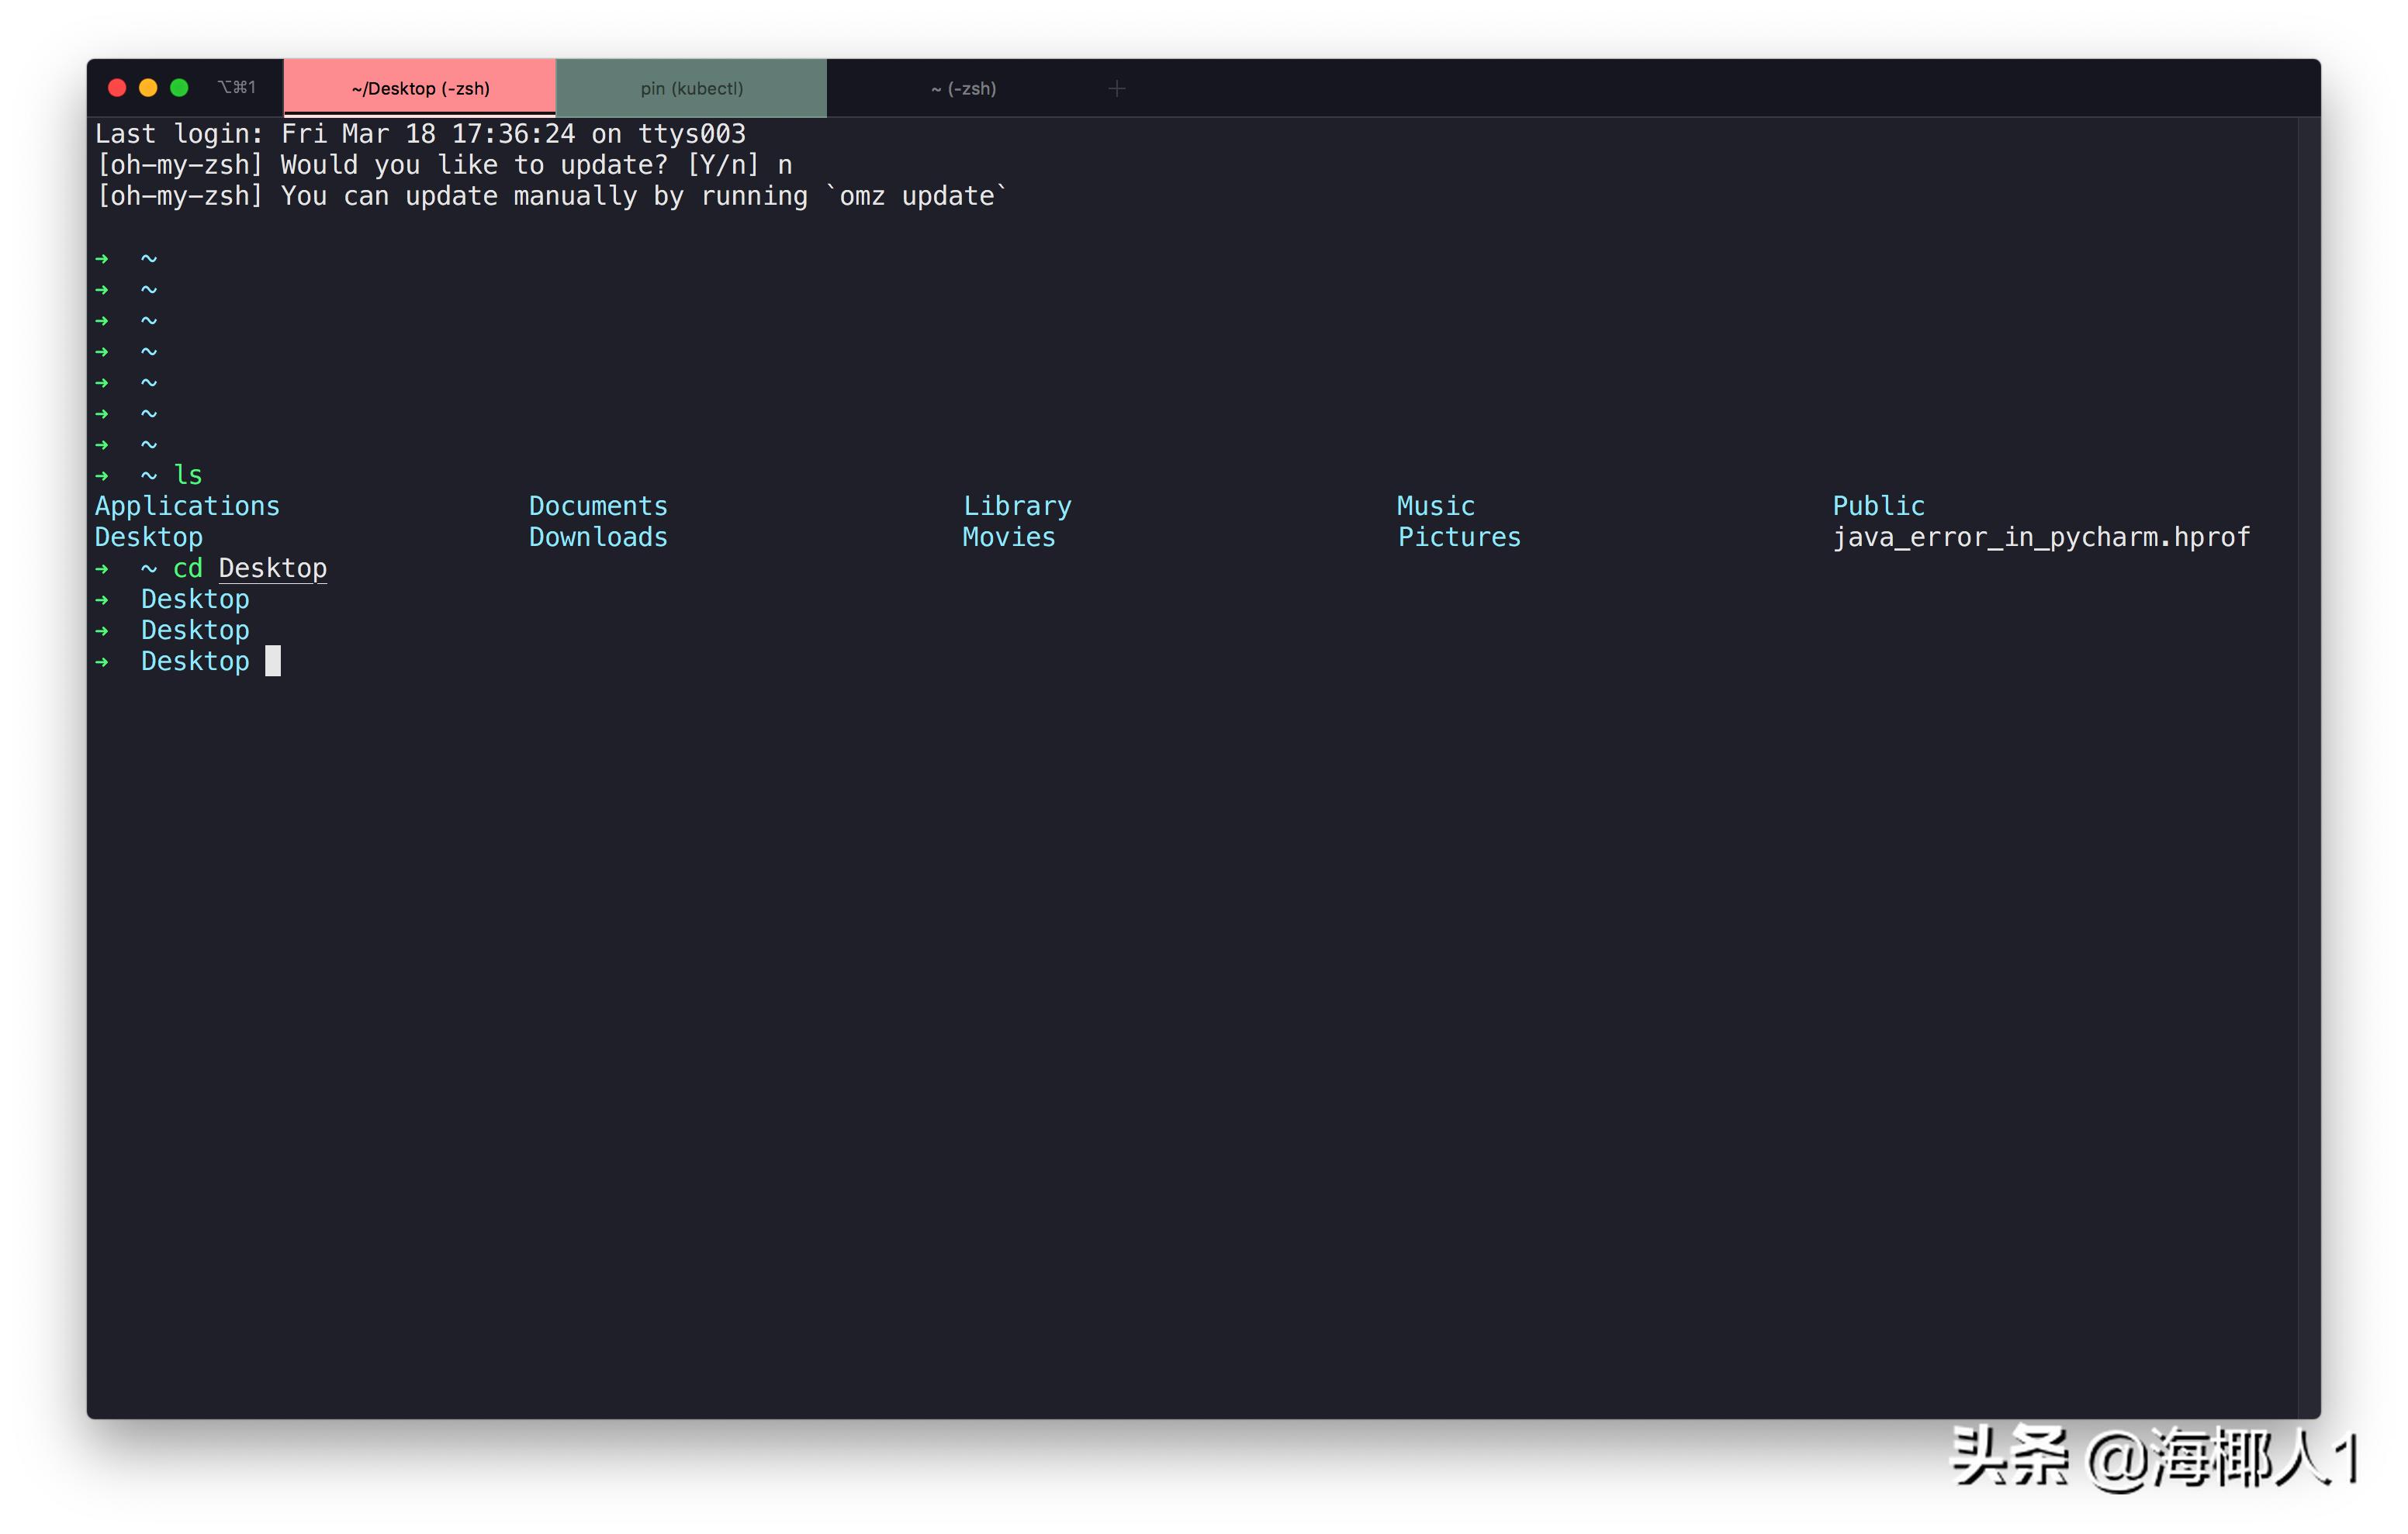Screen dimensions: 2408x1534
Task: Click the red close window button
Action: 117,88
